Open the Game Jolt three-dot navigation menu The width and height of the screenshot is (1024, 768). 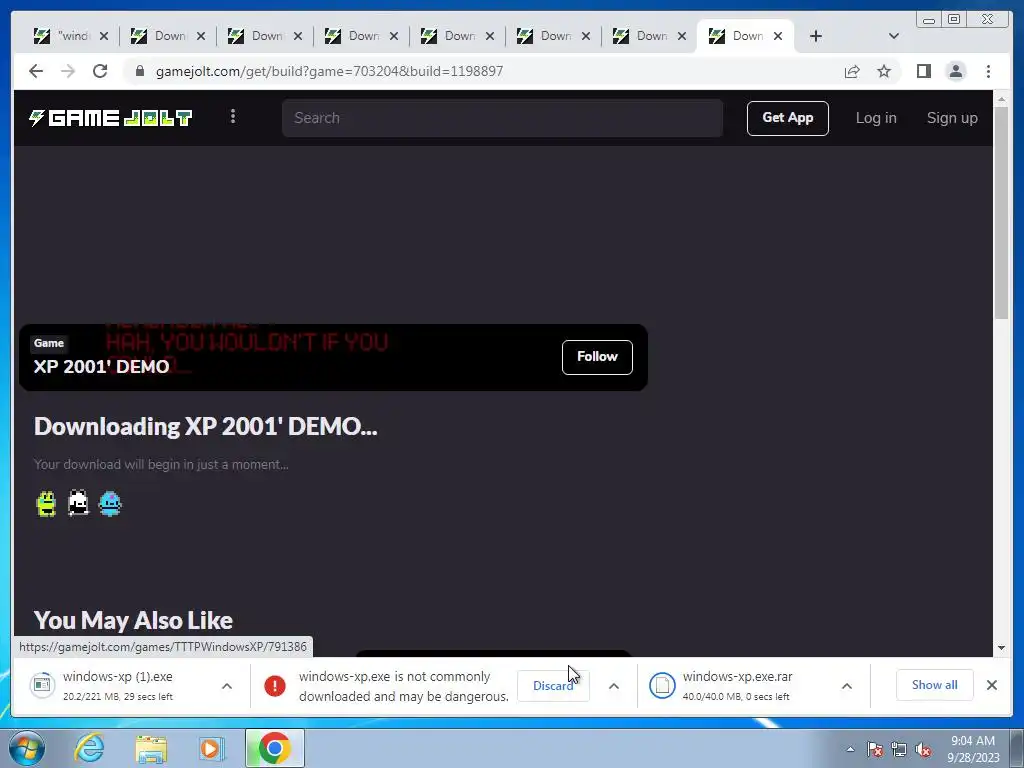point(233,117)
